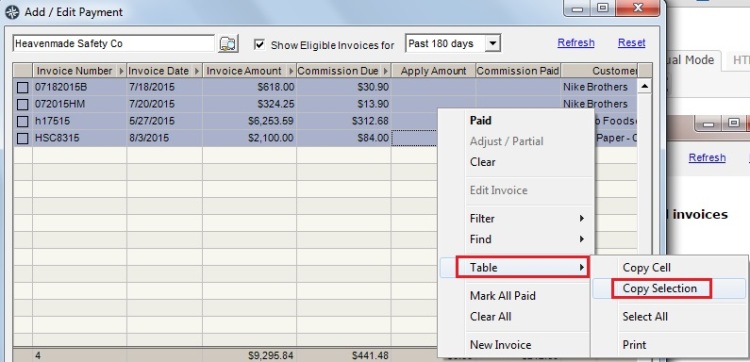Viewport: 750px width, 362px height.
Task: Minimize the Add / Edit Payment window
Action: [x=578, y=8]
